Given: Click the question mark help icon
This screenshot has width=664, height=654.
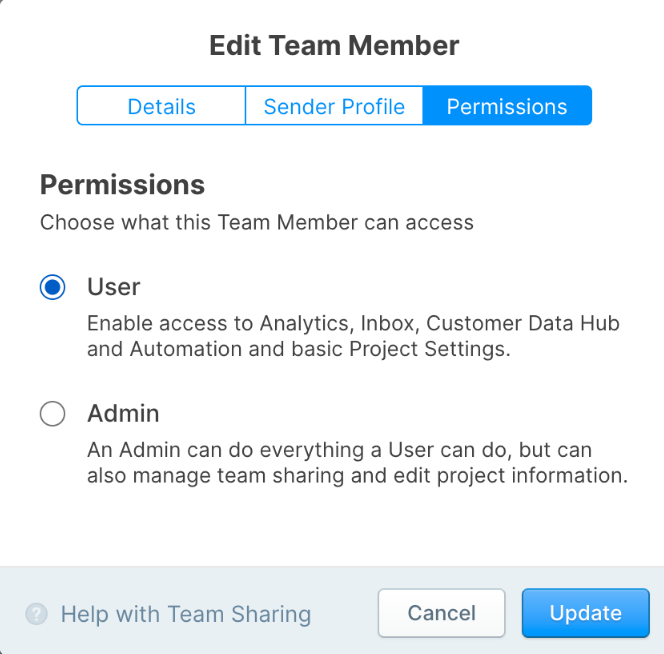Looking at the screenshot, I should [36, 614].
